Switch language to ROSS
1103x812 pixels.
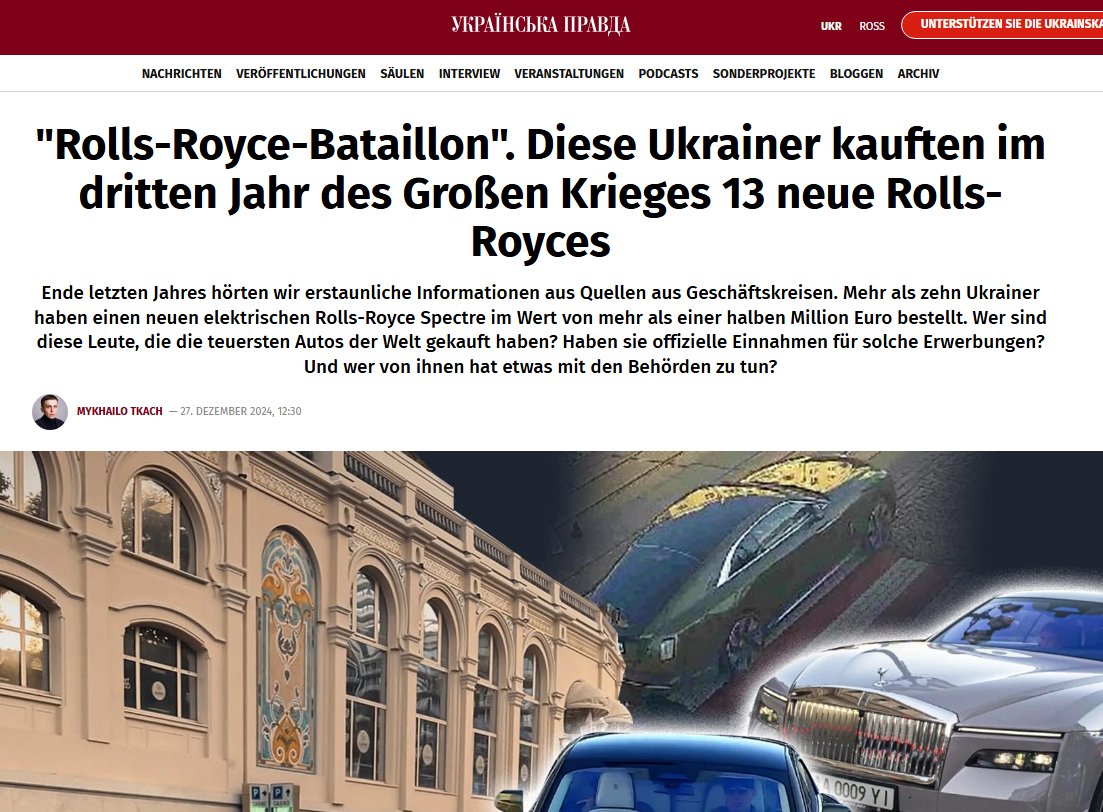pos(872,26)
